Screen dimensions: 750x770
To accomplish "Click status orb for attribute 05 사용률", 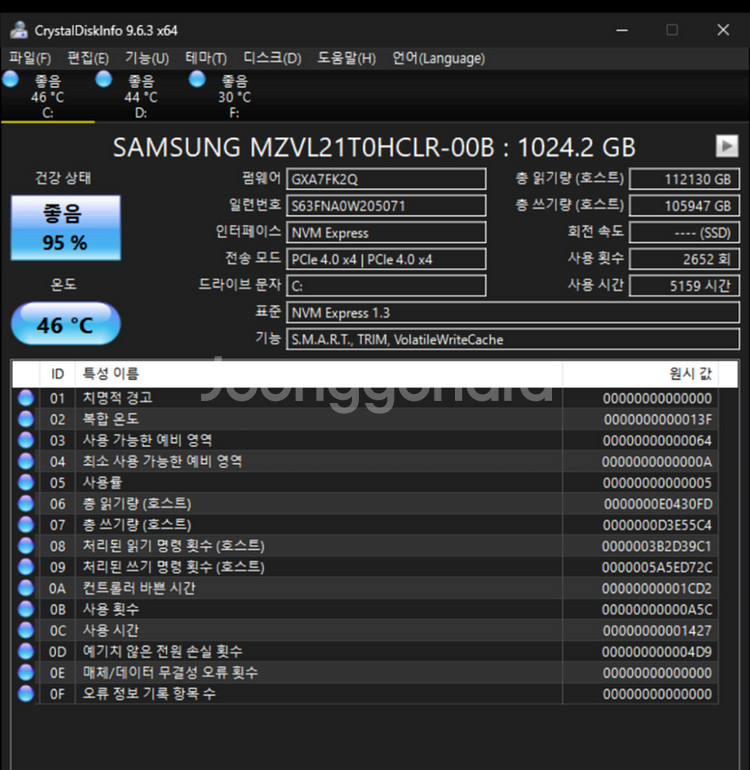I will coord(26,482).
